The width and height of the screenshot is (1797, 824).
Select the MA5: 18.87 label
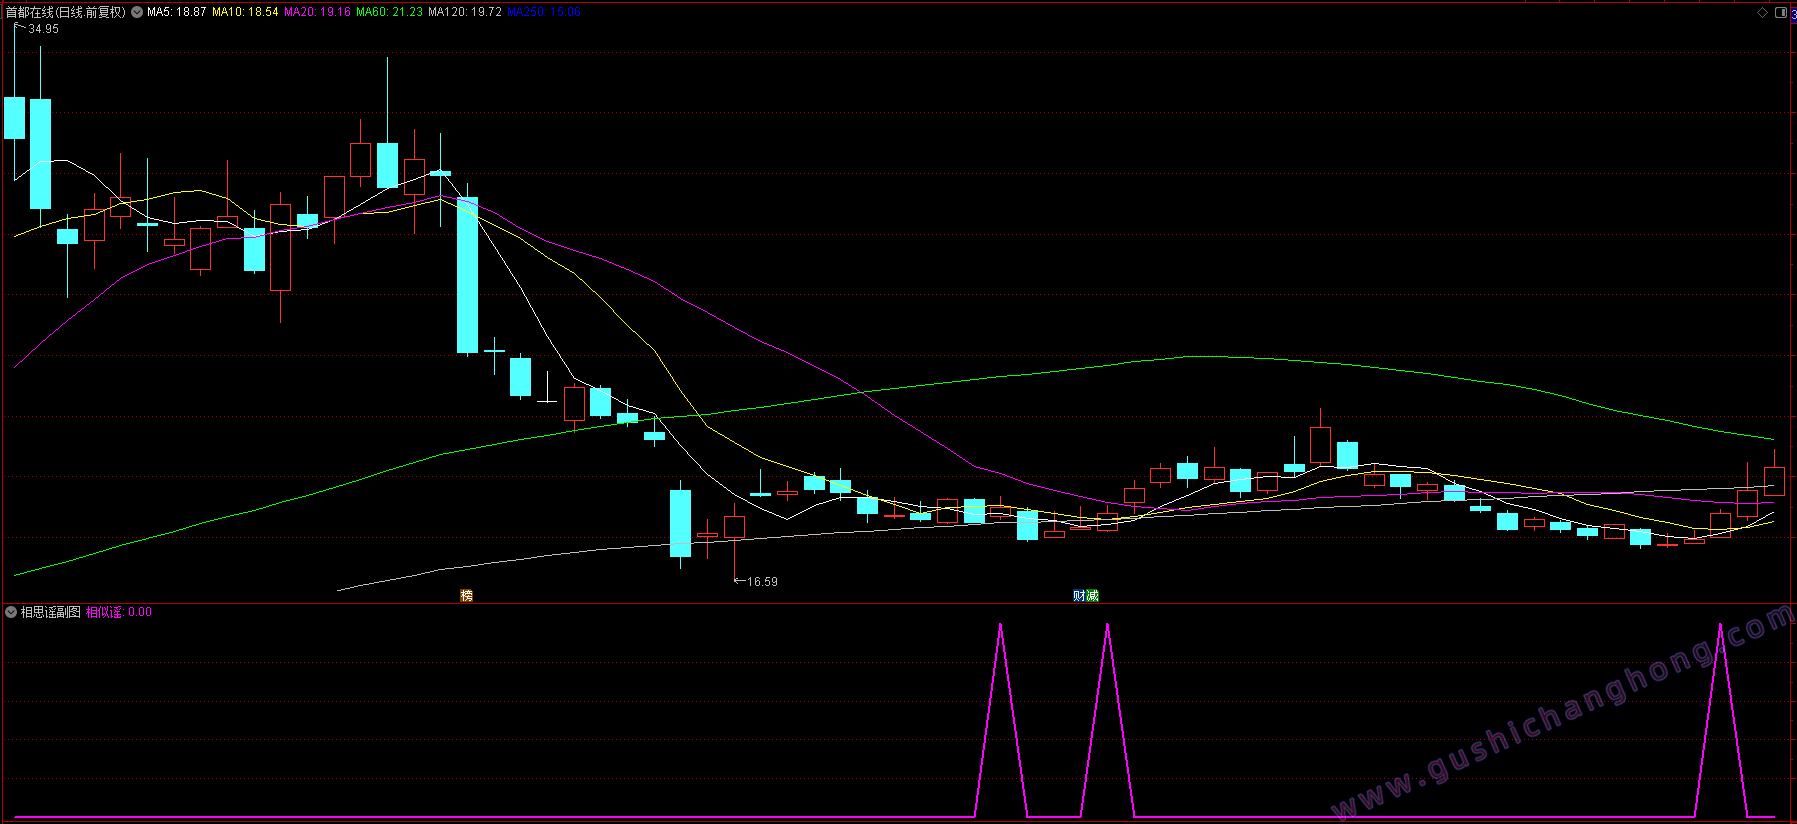(x=176, y=12)
